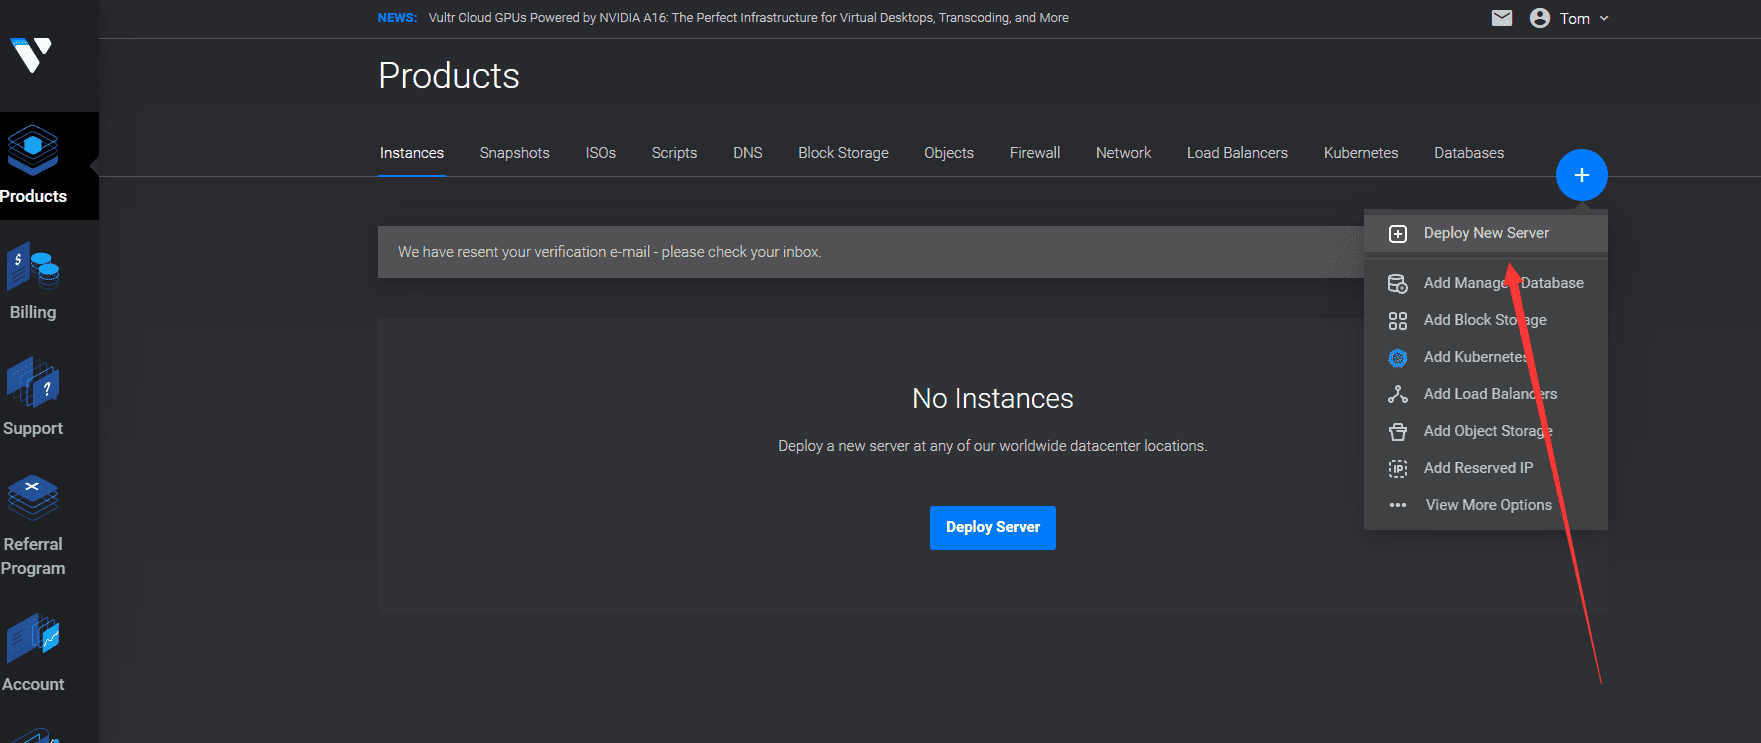This screenshot has width=1761, height=743.
Task: Click the Add Object Storage bucket icon
Action: pos(1398,431)
